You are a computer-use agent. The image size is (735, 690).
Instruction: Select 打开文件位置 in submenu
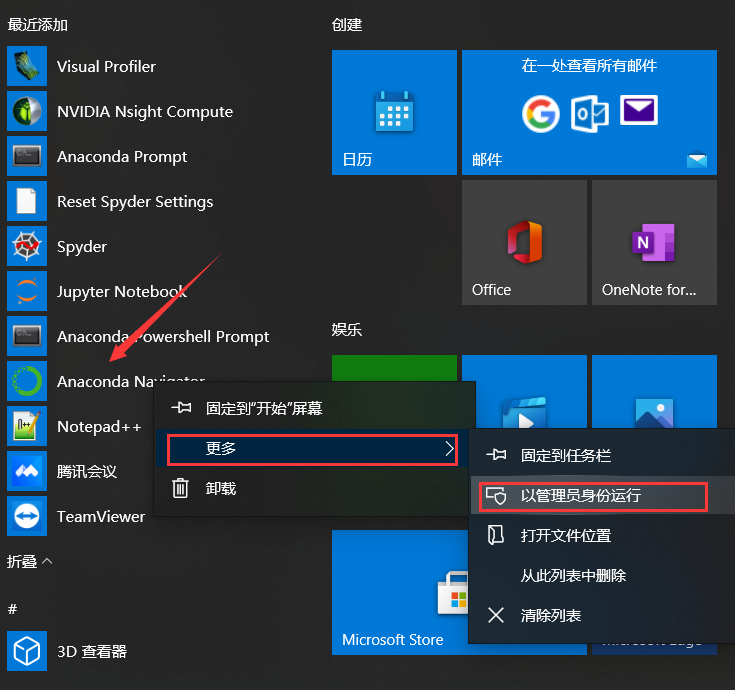pyautogui.click(x=602, y=535)
